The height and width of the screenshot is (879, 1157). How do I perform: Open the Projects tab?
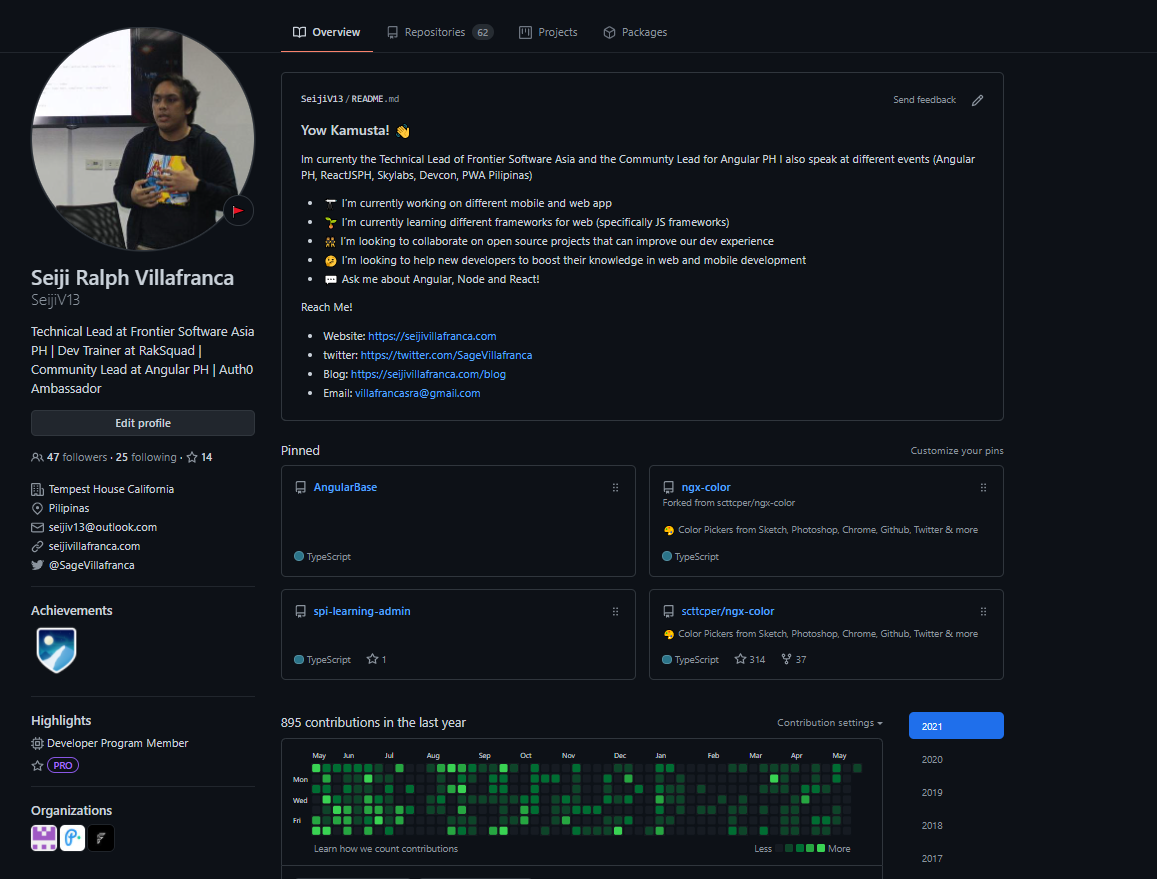click(x=548, y=32)
